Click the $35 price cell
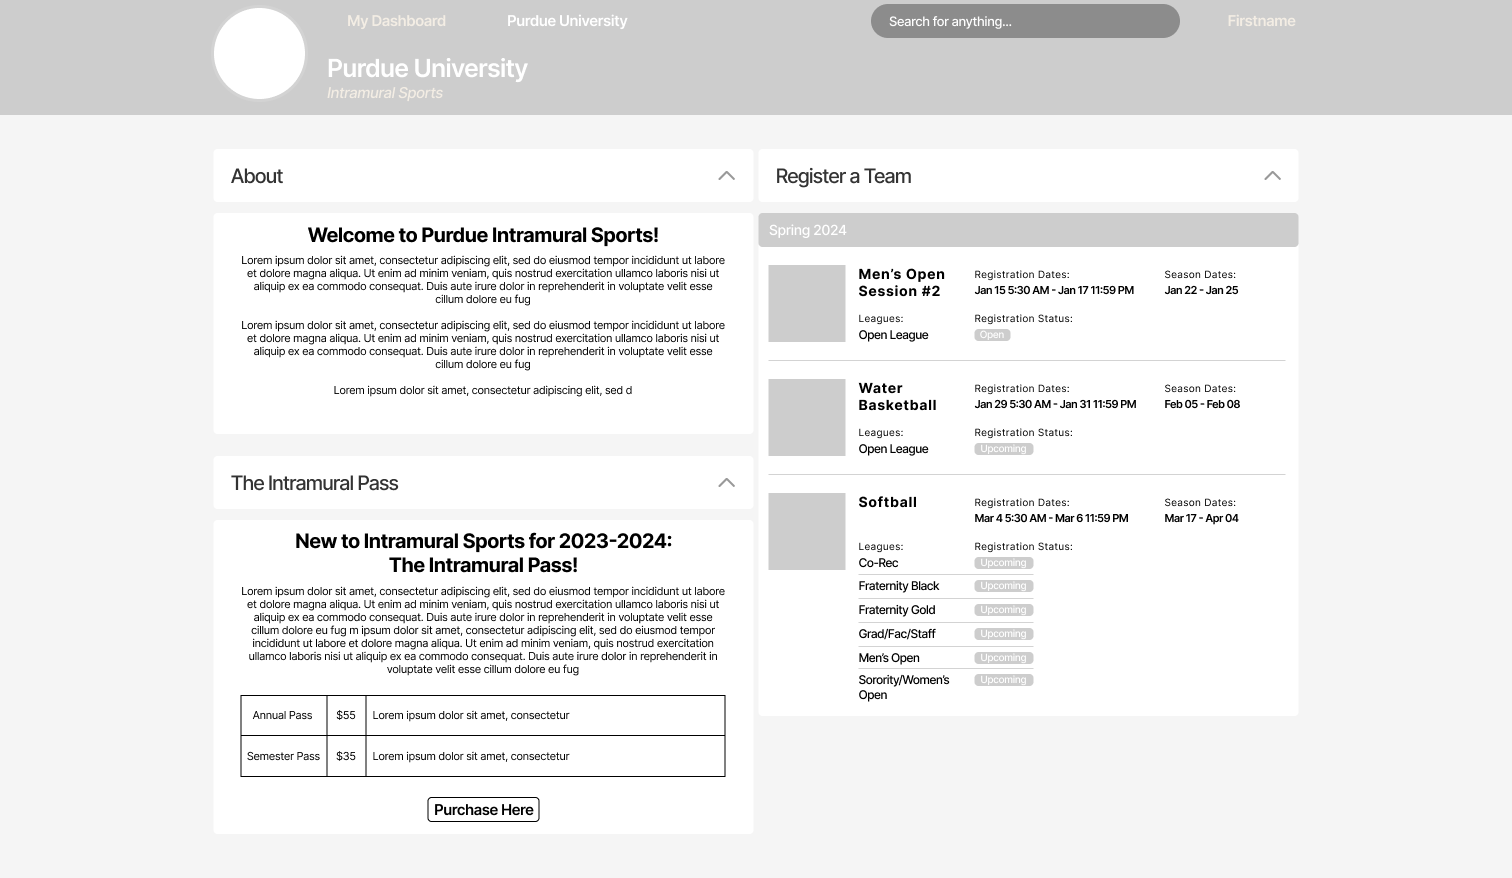The width and height of the screenshot is (1512, 878). click(x=346, y=756)
